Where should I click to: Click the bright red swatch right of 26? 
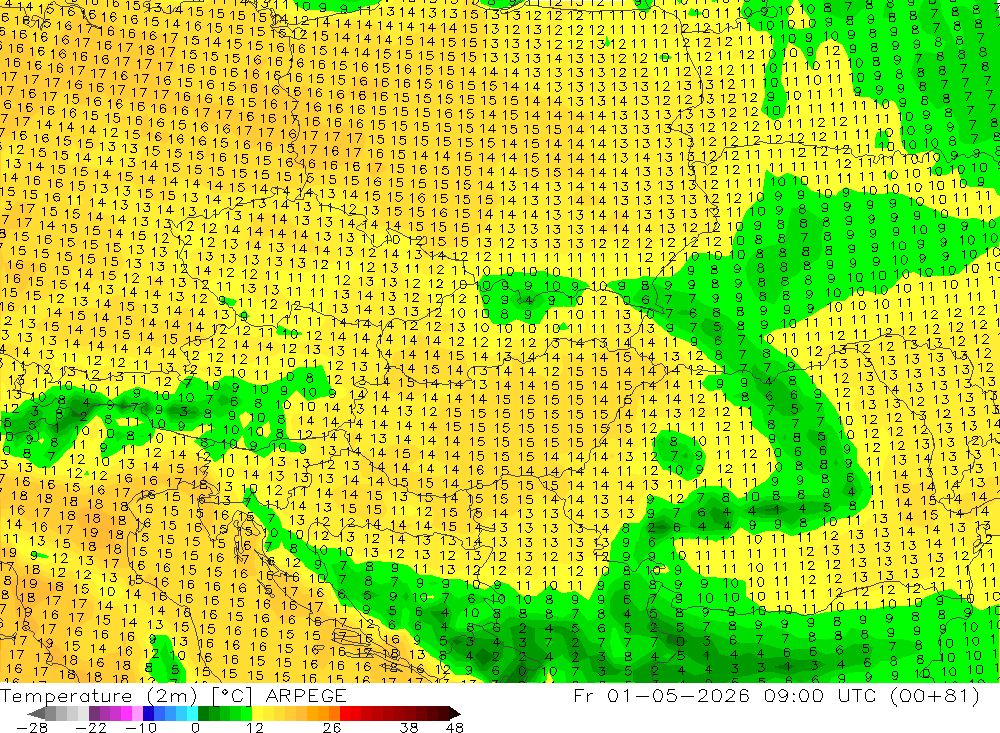(x=345, y=714)
